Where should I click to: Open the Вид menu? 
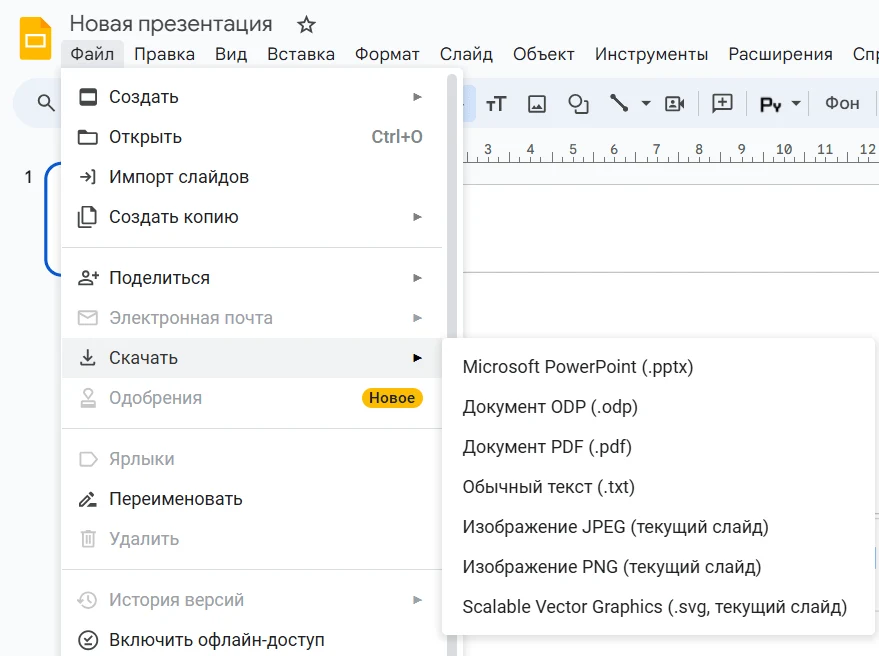[x=231, y=54]
